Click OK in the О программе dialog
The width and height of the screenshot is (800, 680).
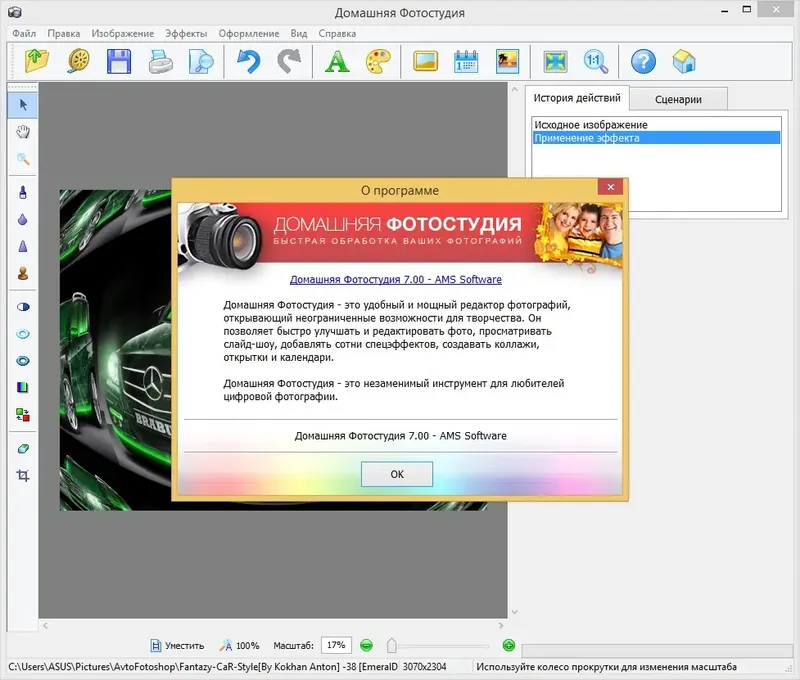(397, 474)
